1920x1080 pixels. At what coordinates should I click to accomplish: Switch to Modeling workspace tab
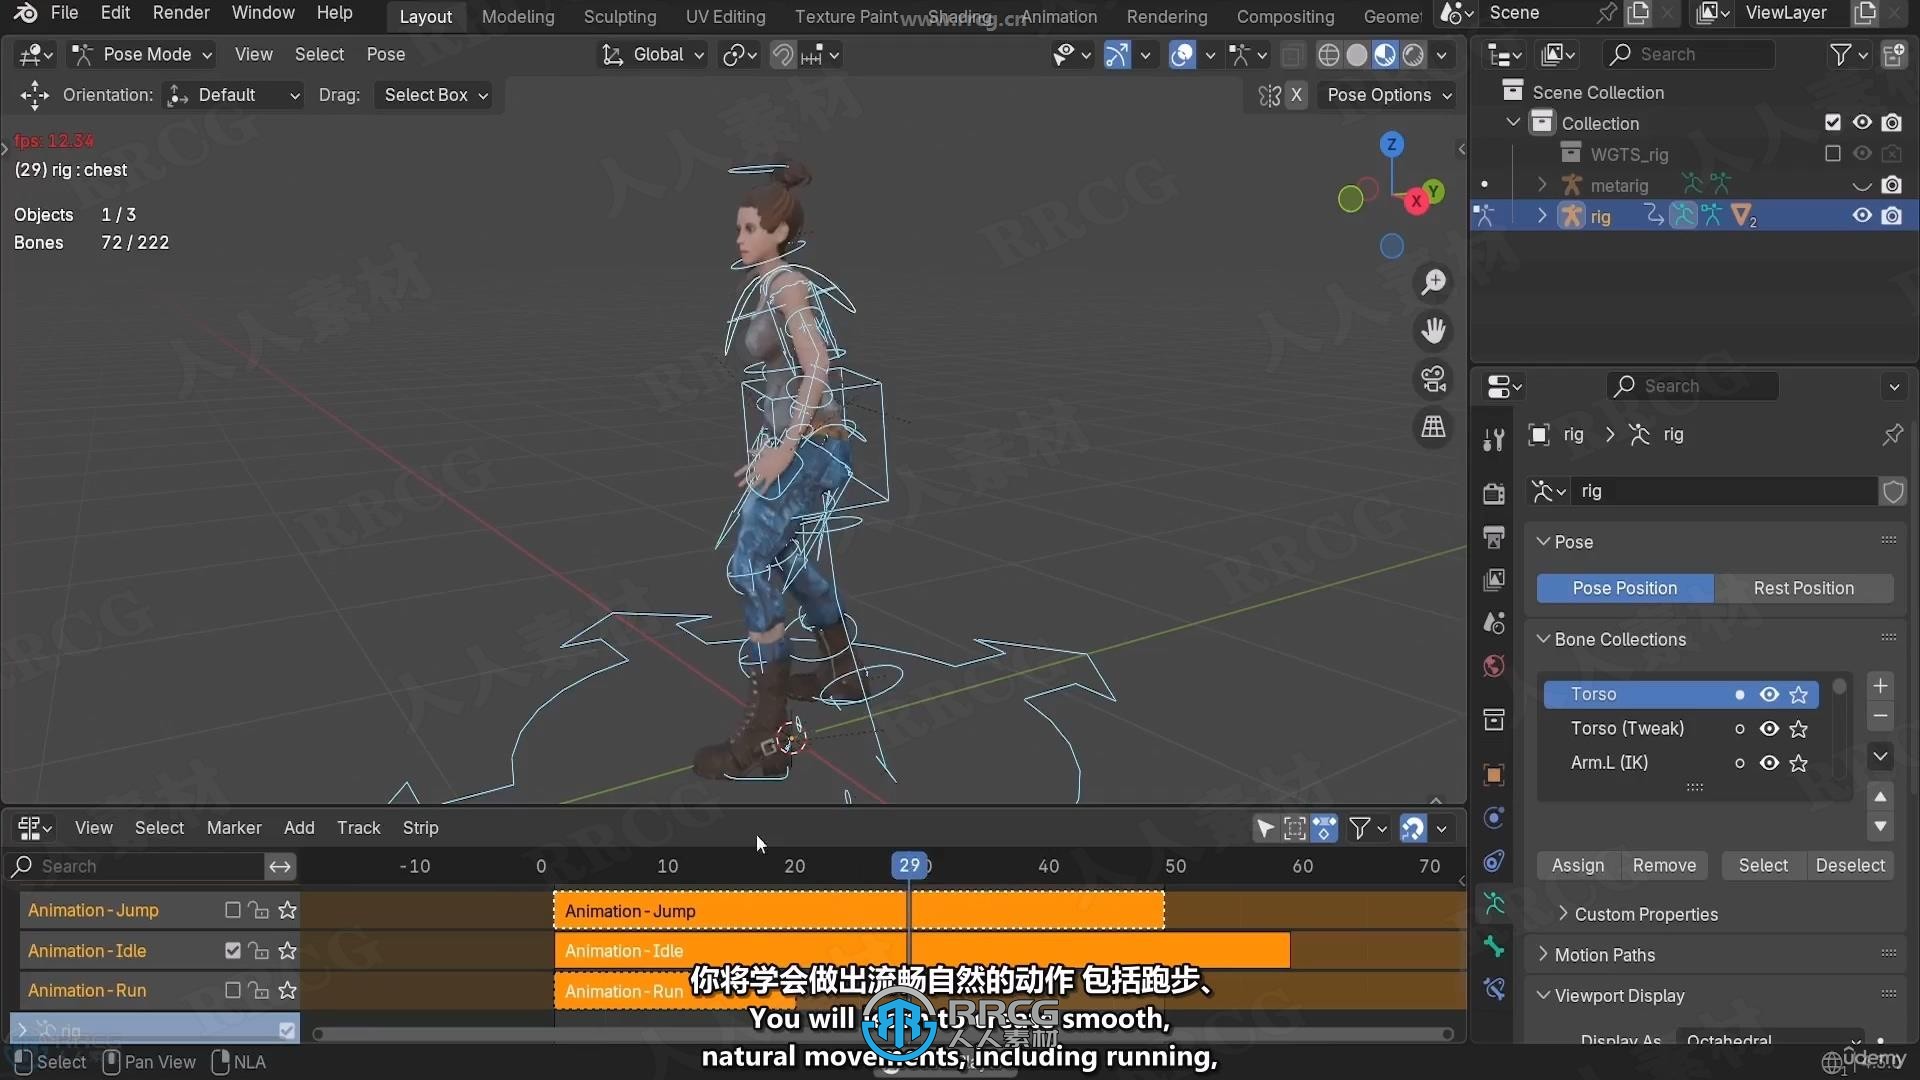(518, 16)
